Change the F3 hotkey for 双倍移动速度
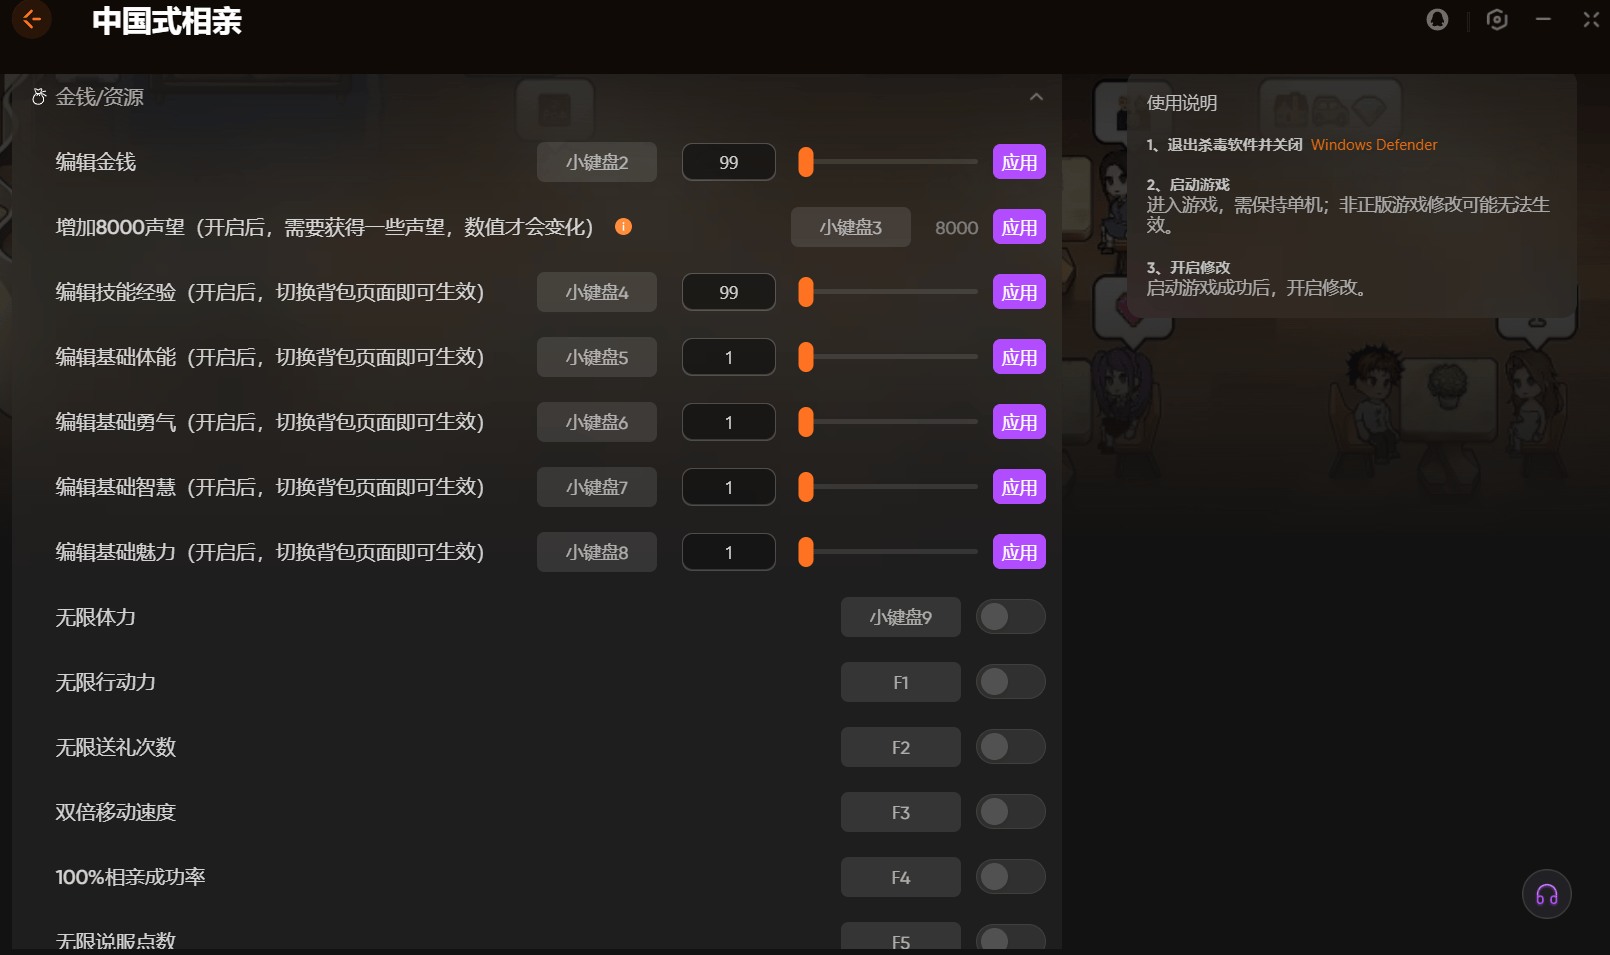1610x955 pixels. [900, 812]
